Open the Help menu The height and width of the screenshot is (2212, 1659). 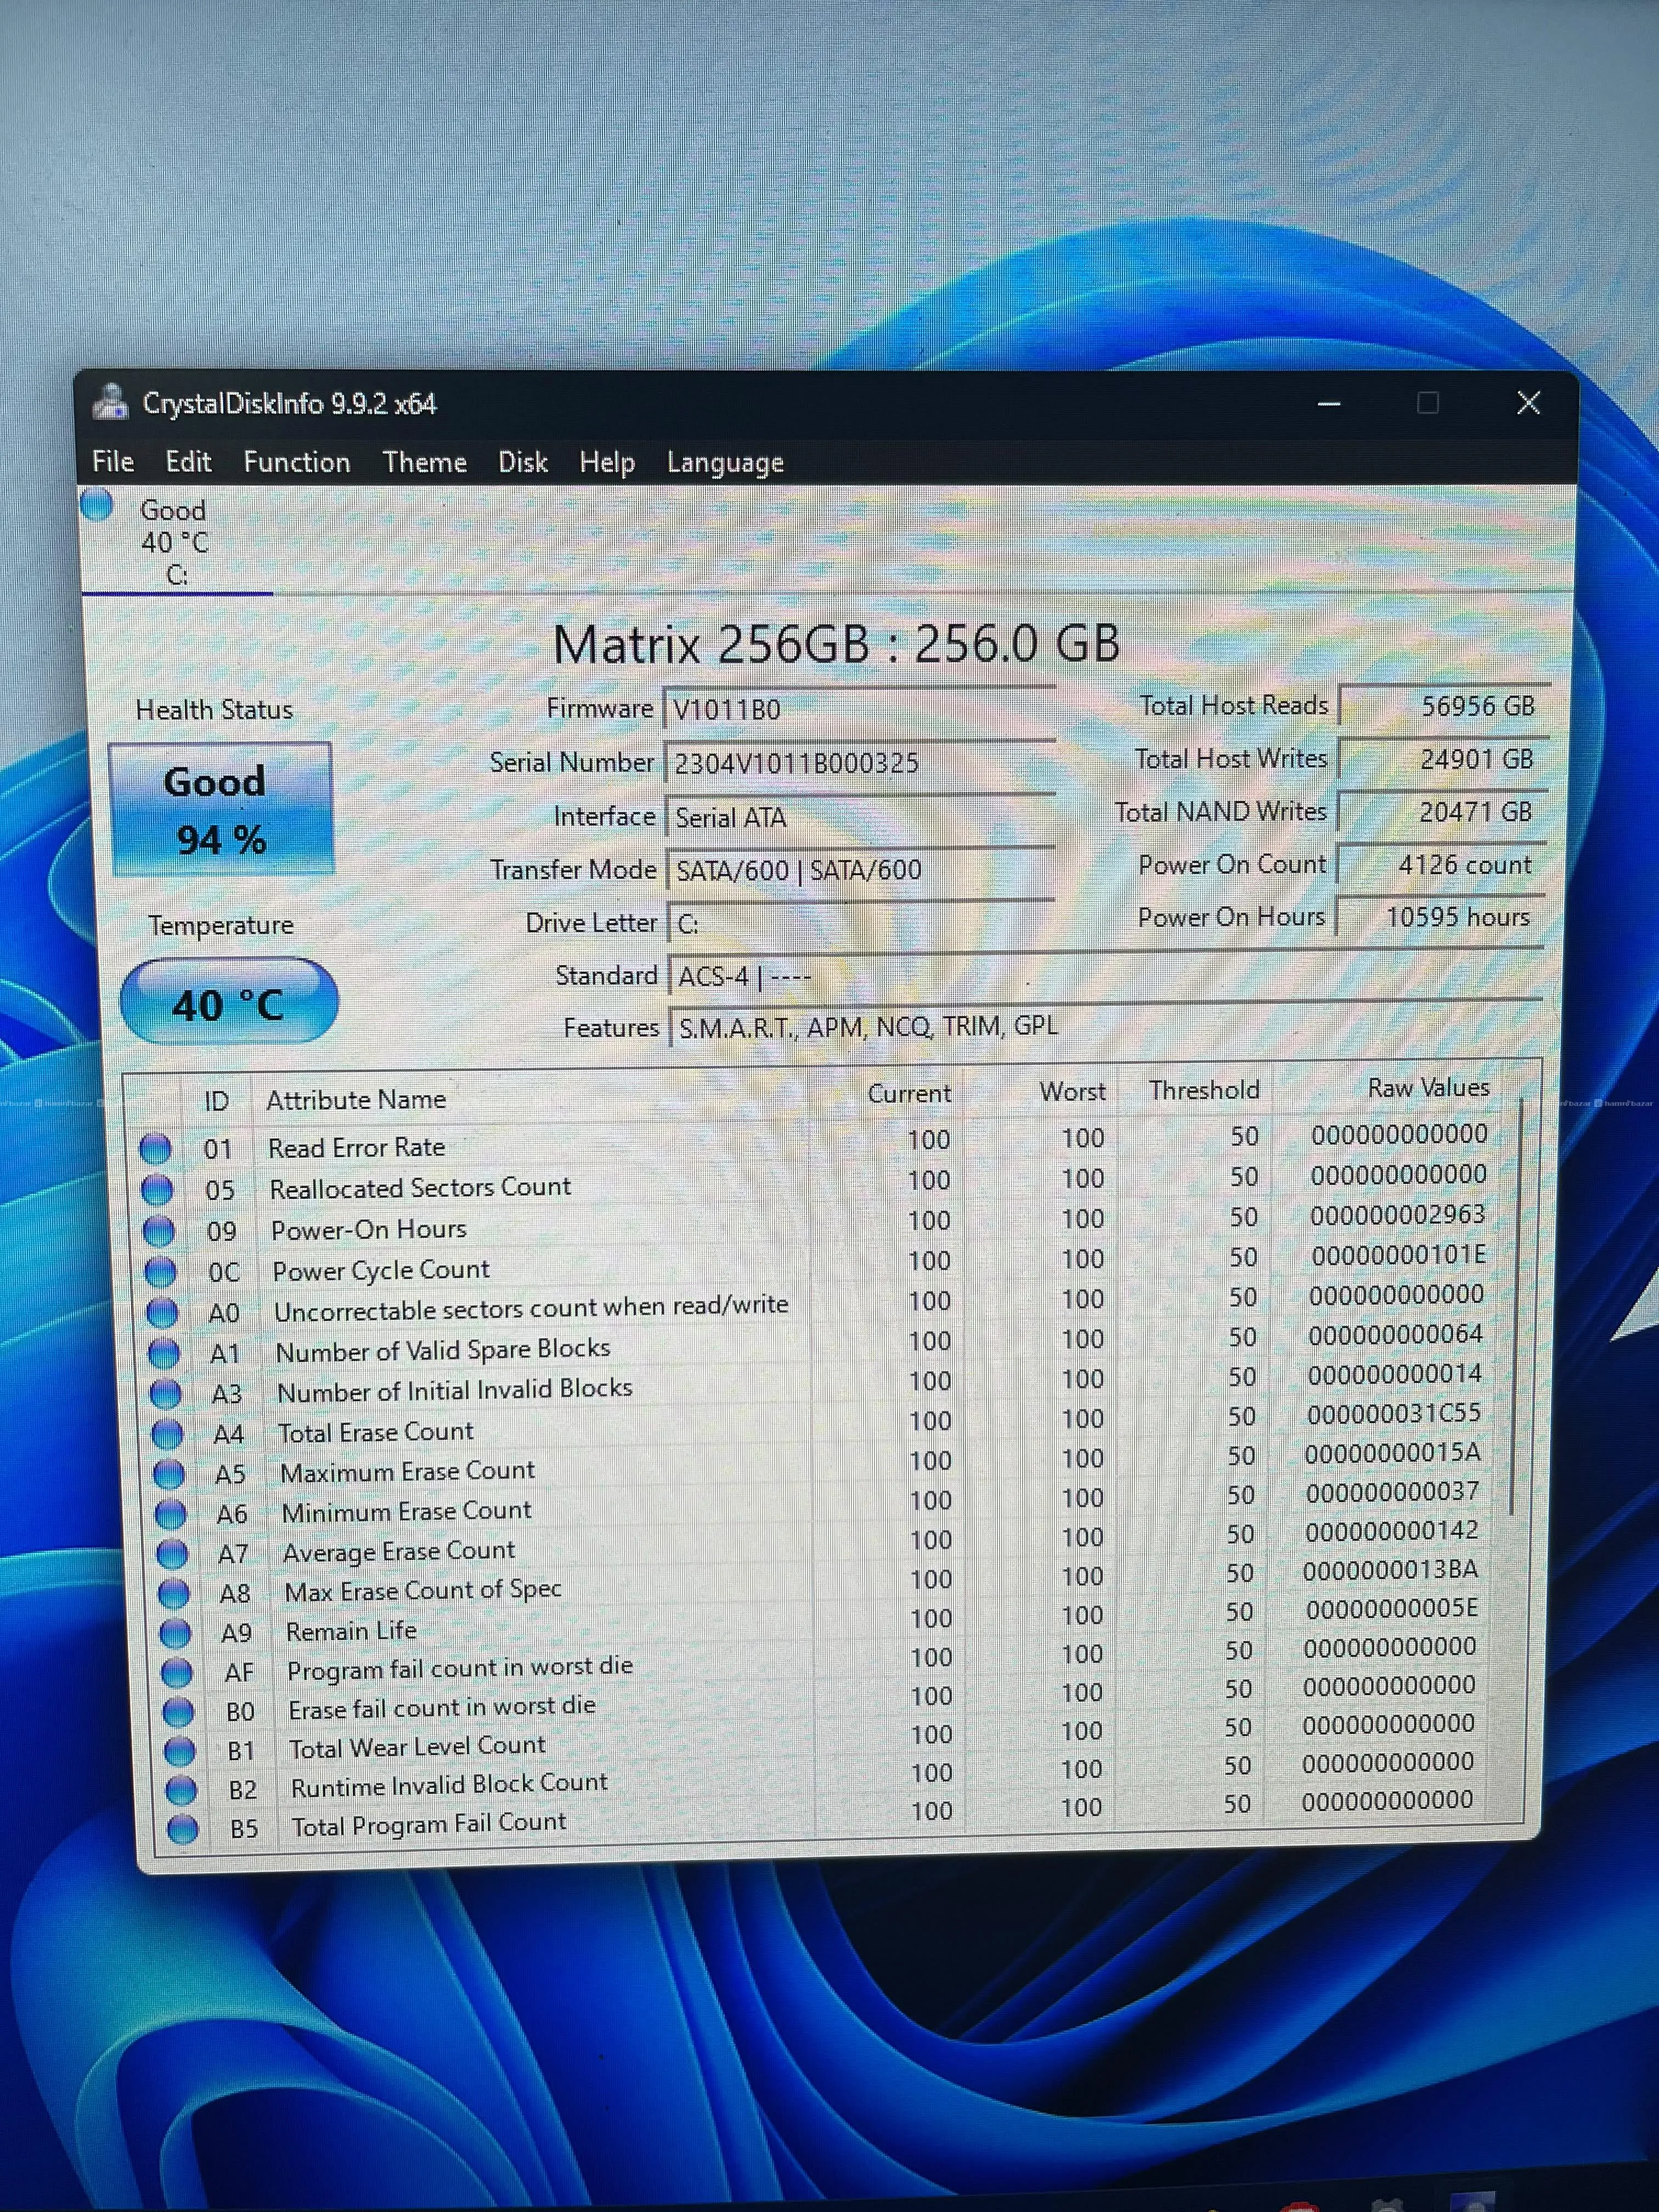(x=607, y=463)
